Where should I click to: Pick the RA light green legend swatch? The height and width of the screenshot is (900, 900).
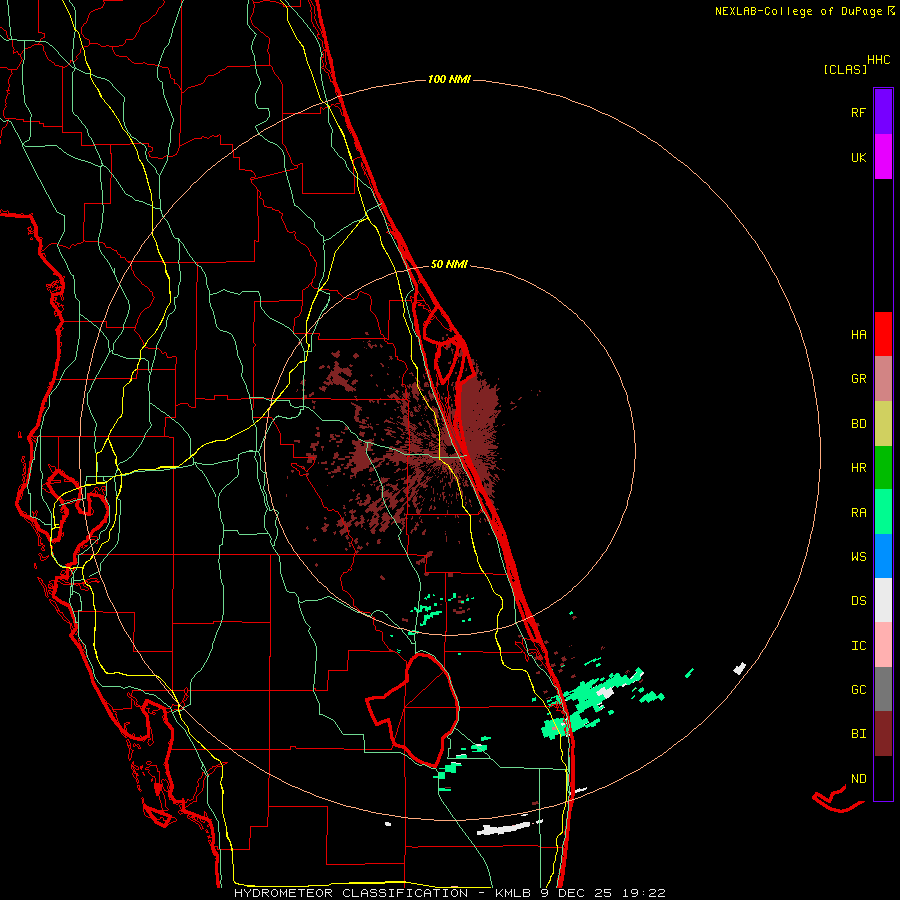point(883,512)
